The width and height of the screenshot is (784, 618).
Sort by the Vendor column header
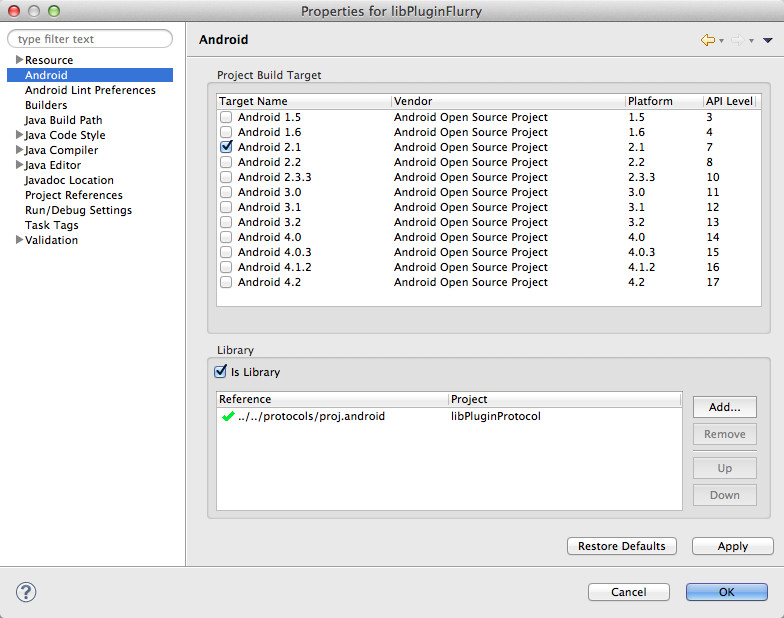[x=508, y=101]
